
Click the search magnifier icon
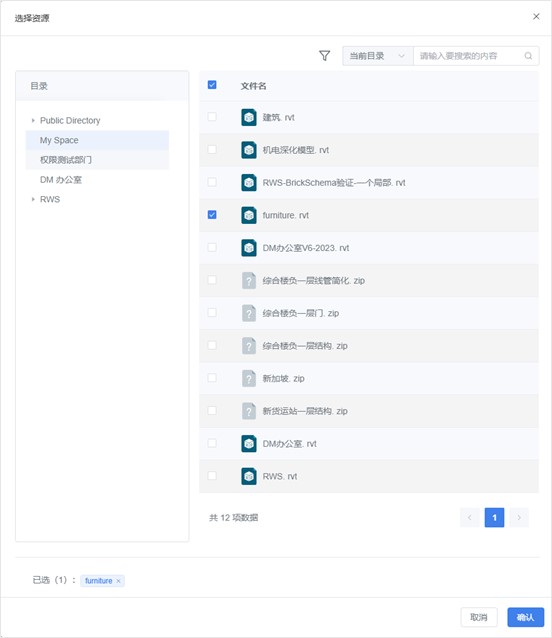(528, 56)
